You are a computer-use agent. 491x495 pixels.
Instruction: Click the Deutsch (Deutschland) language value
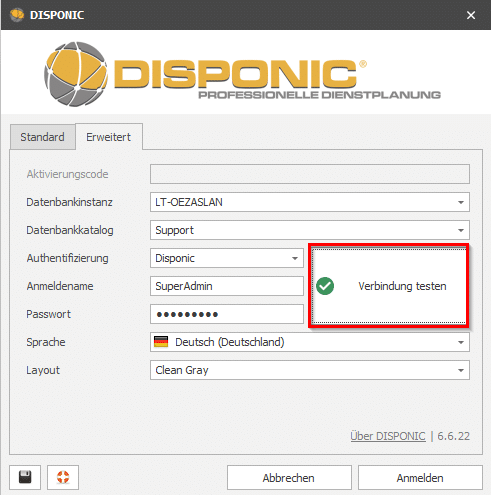point(230,342)
